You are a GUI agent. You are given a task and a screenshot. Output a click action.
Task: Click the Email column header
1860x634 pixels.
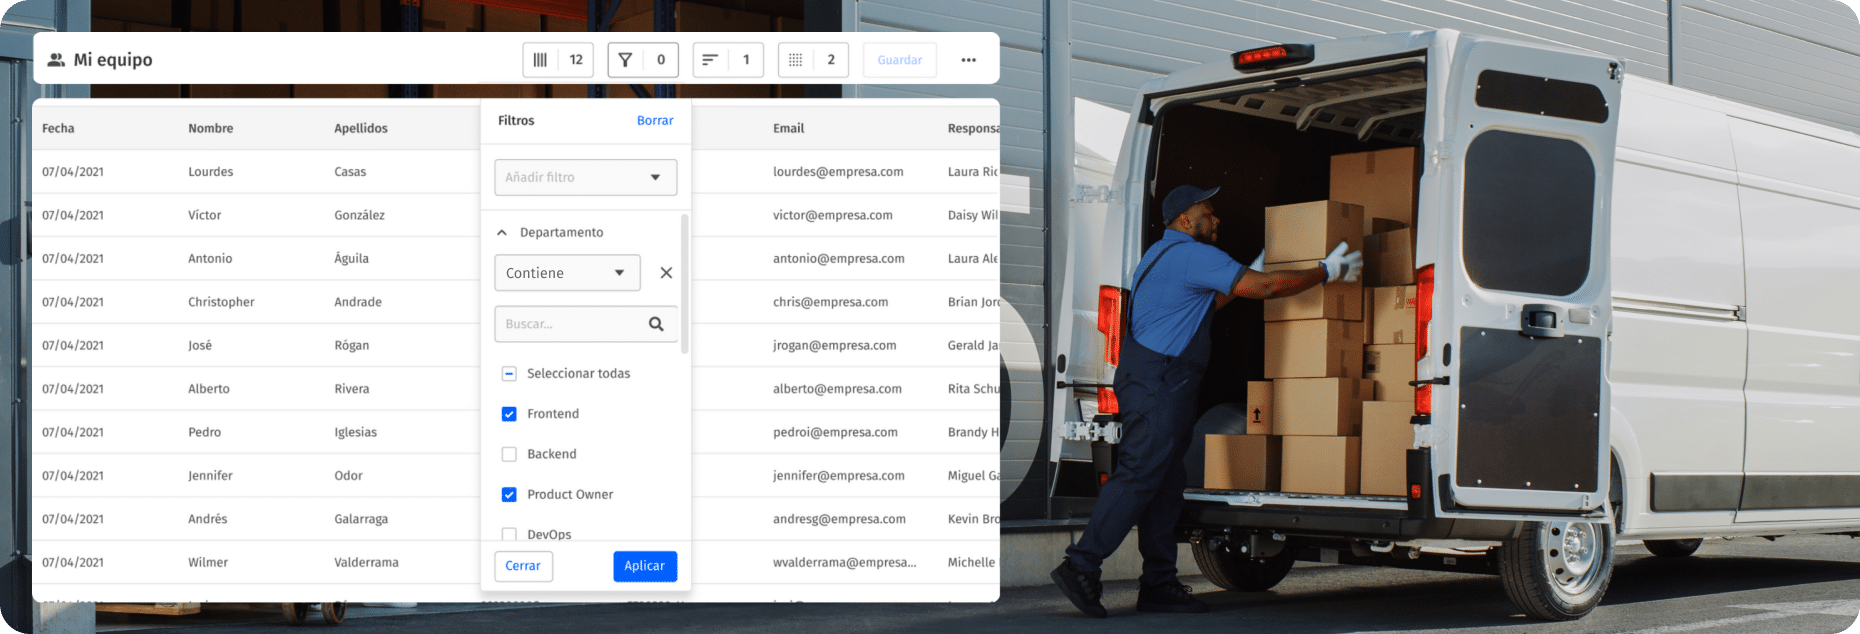point(788,128)
